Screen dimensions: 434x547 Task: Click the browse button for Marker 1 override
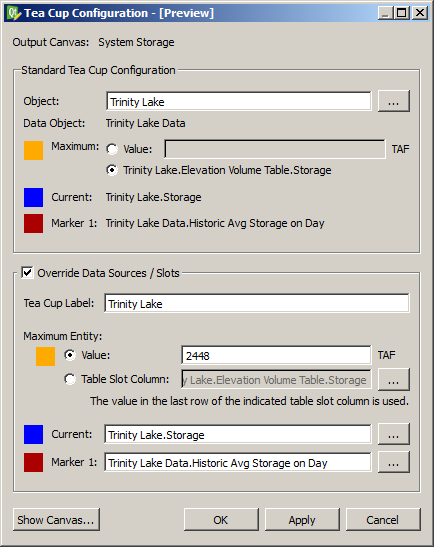(x=394, y=462)
